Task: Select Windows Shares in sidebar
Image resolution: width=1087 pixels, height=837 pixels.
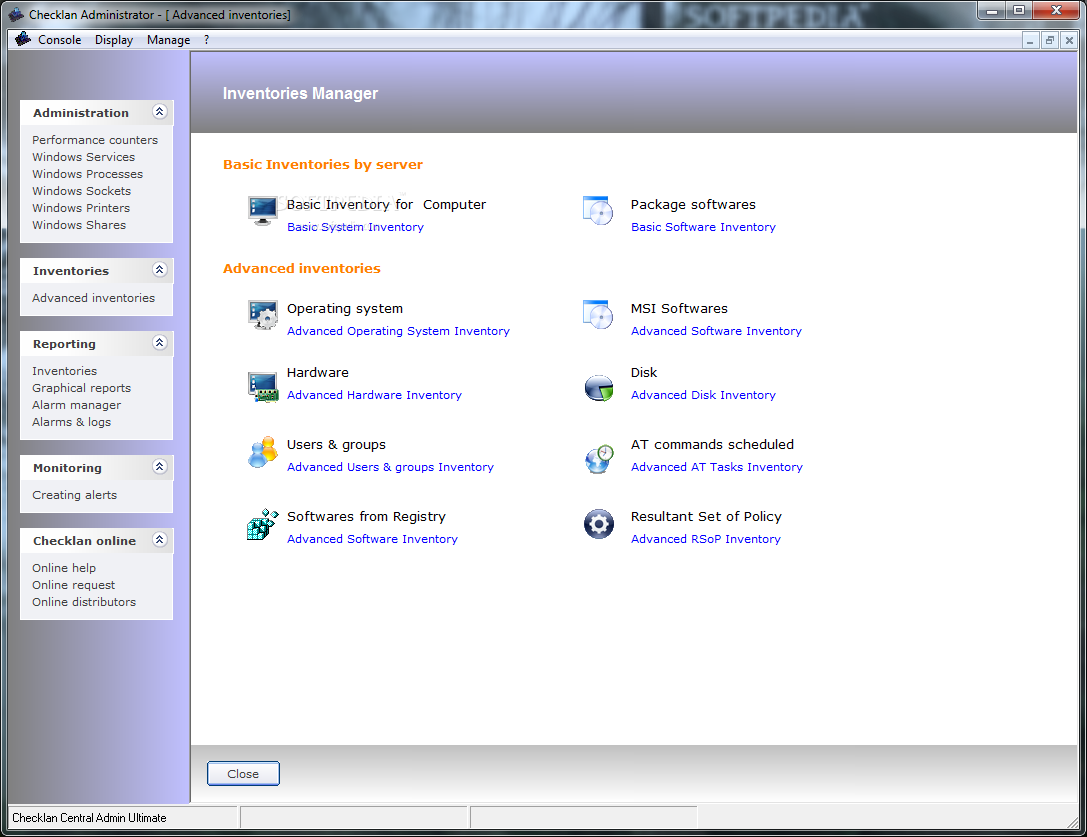Action: point(79,225)
